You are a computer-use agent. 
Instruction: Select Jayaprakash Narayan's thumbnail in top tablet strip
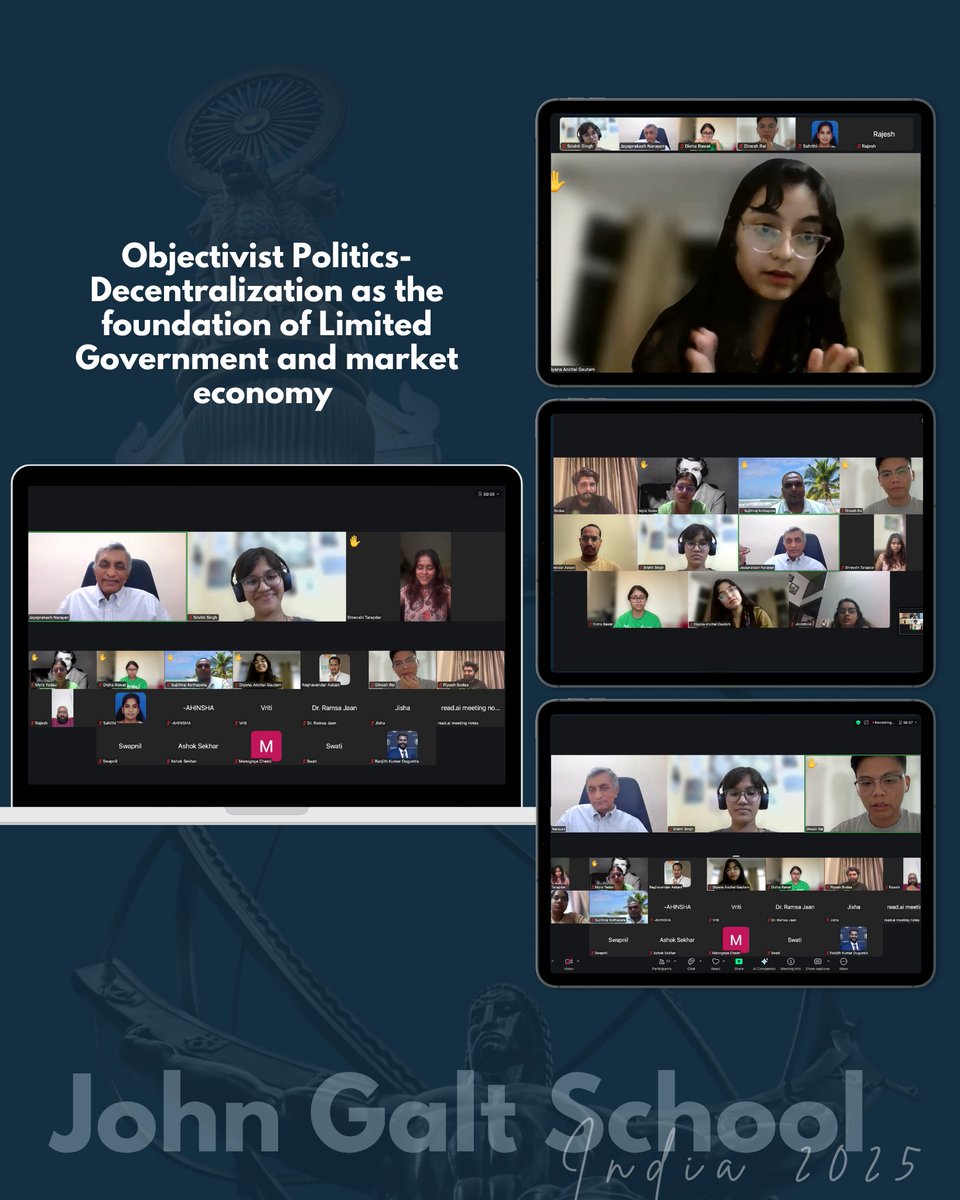(x=650, y=134)
